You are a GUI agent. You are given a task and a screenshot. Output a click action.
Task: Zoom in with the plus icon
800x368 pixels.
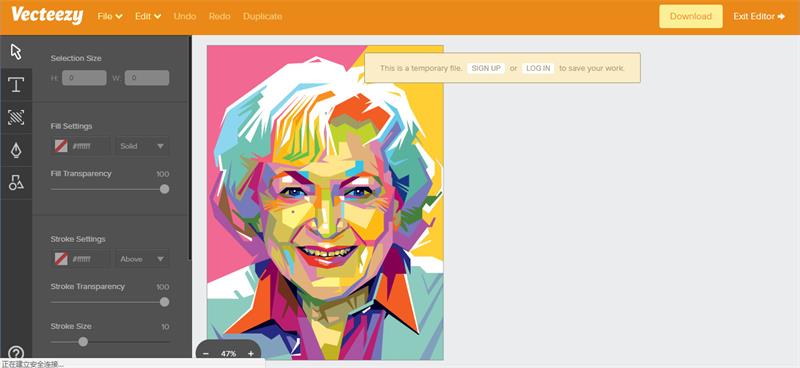[x=251, y=353]
